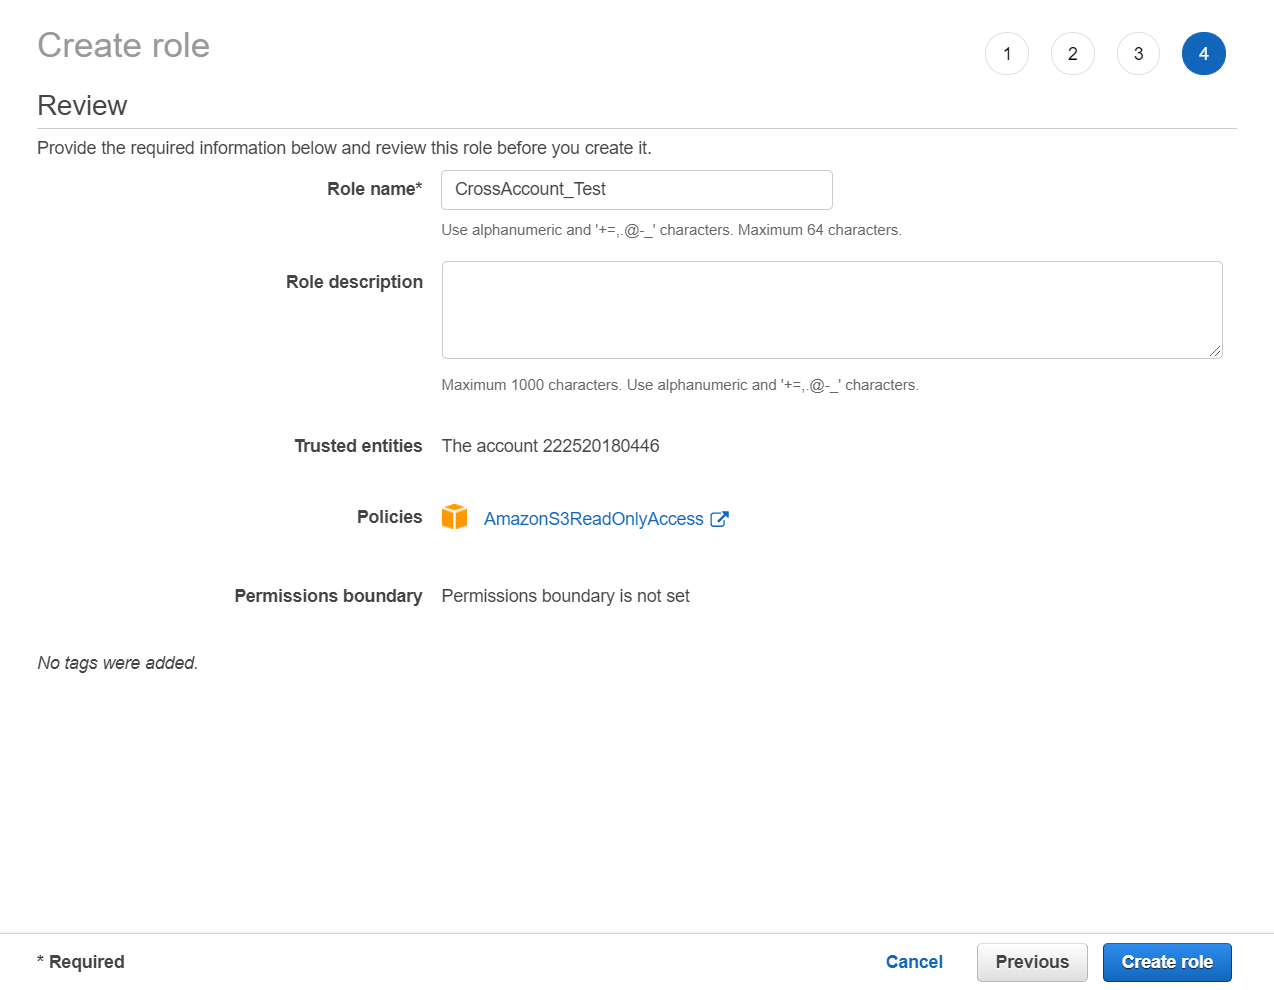Click inside the Role description text area
Viewport: 1274px width, 990px height.
click(831, 310)
